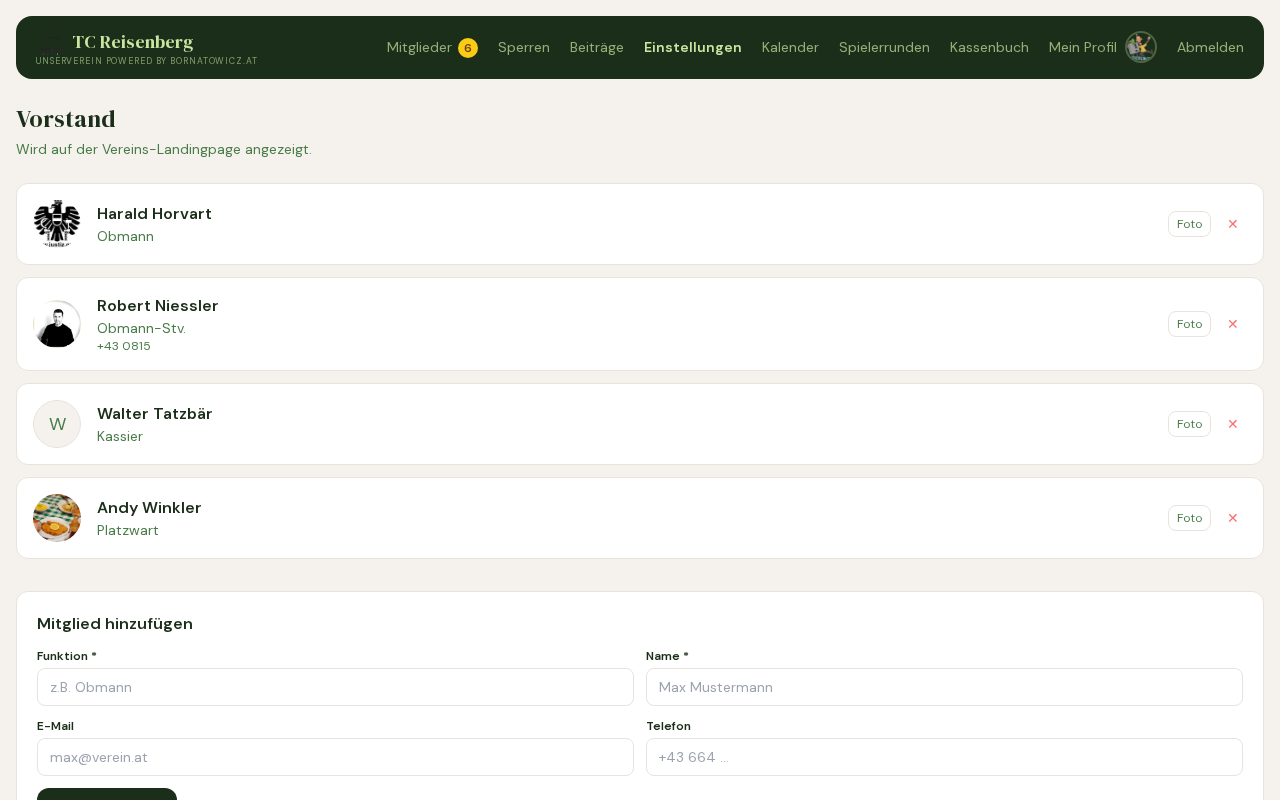1280x800 pixels.
Task: Click Foto button for Harald Horvart
Action: 1189,224
